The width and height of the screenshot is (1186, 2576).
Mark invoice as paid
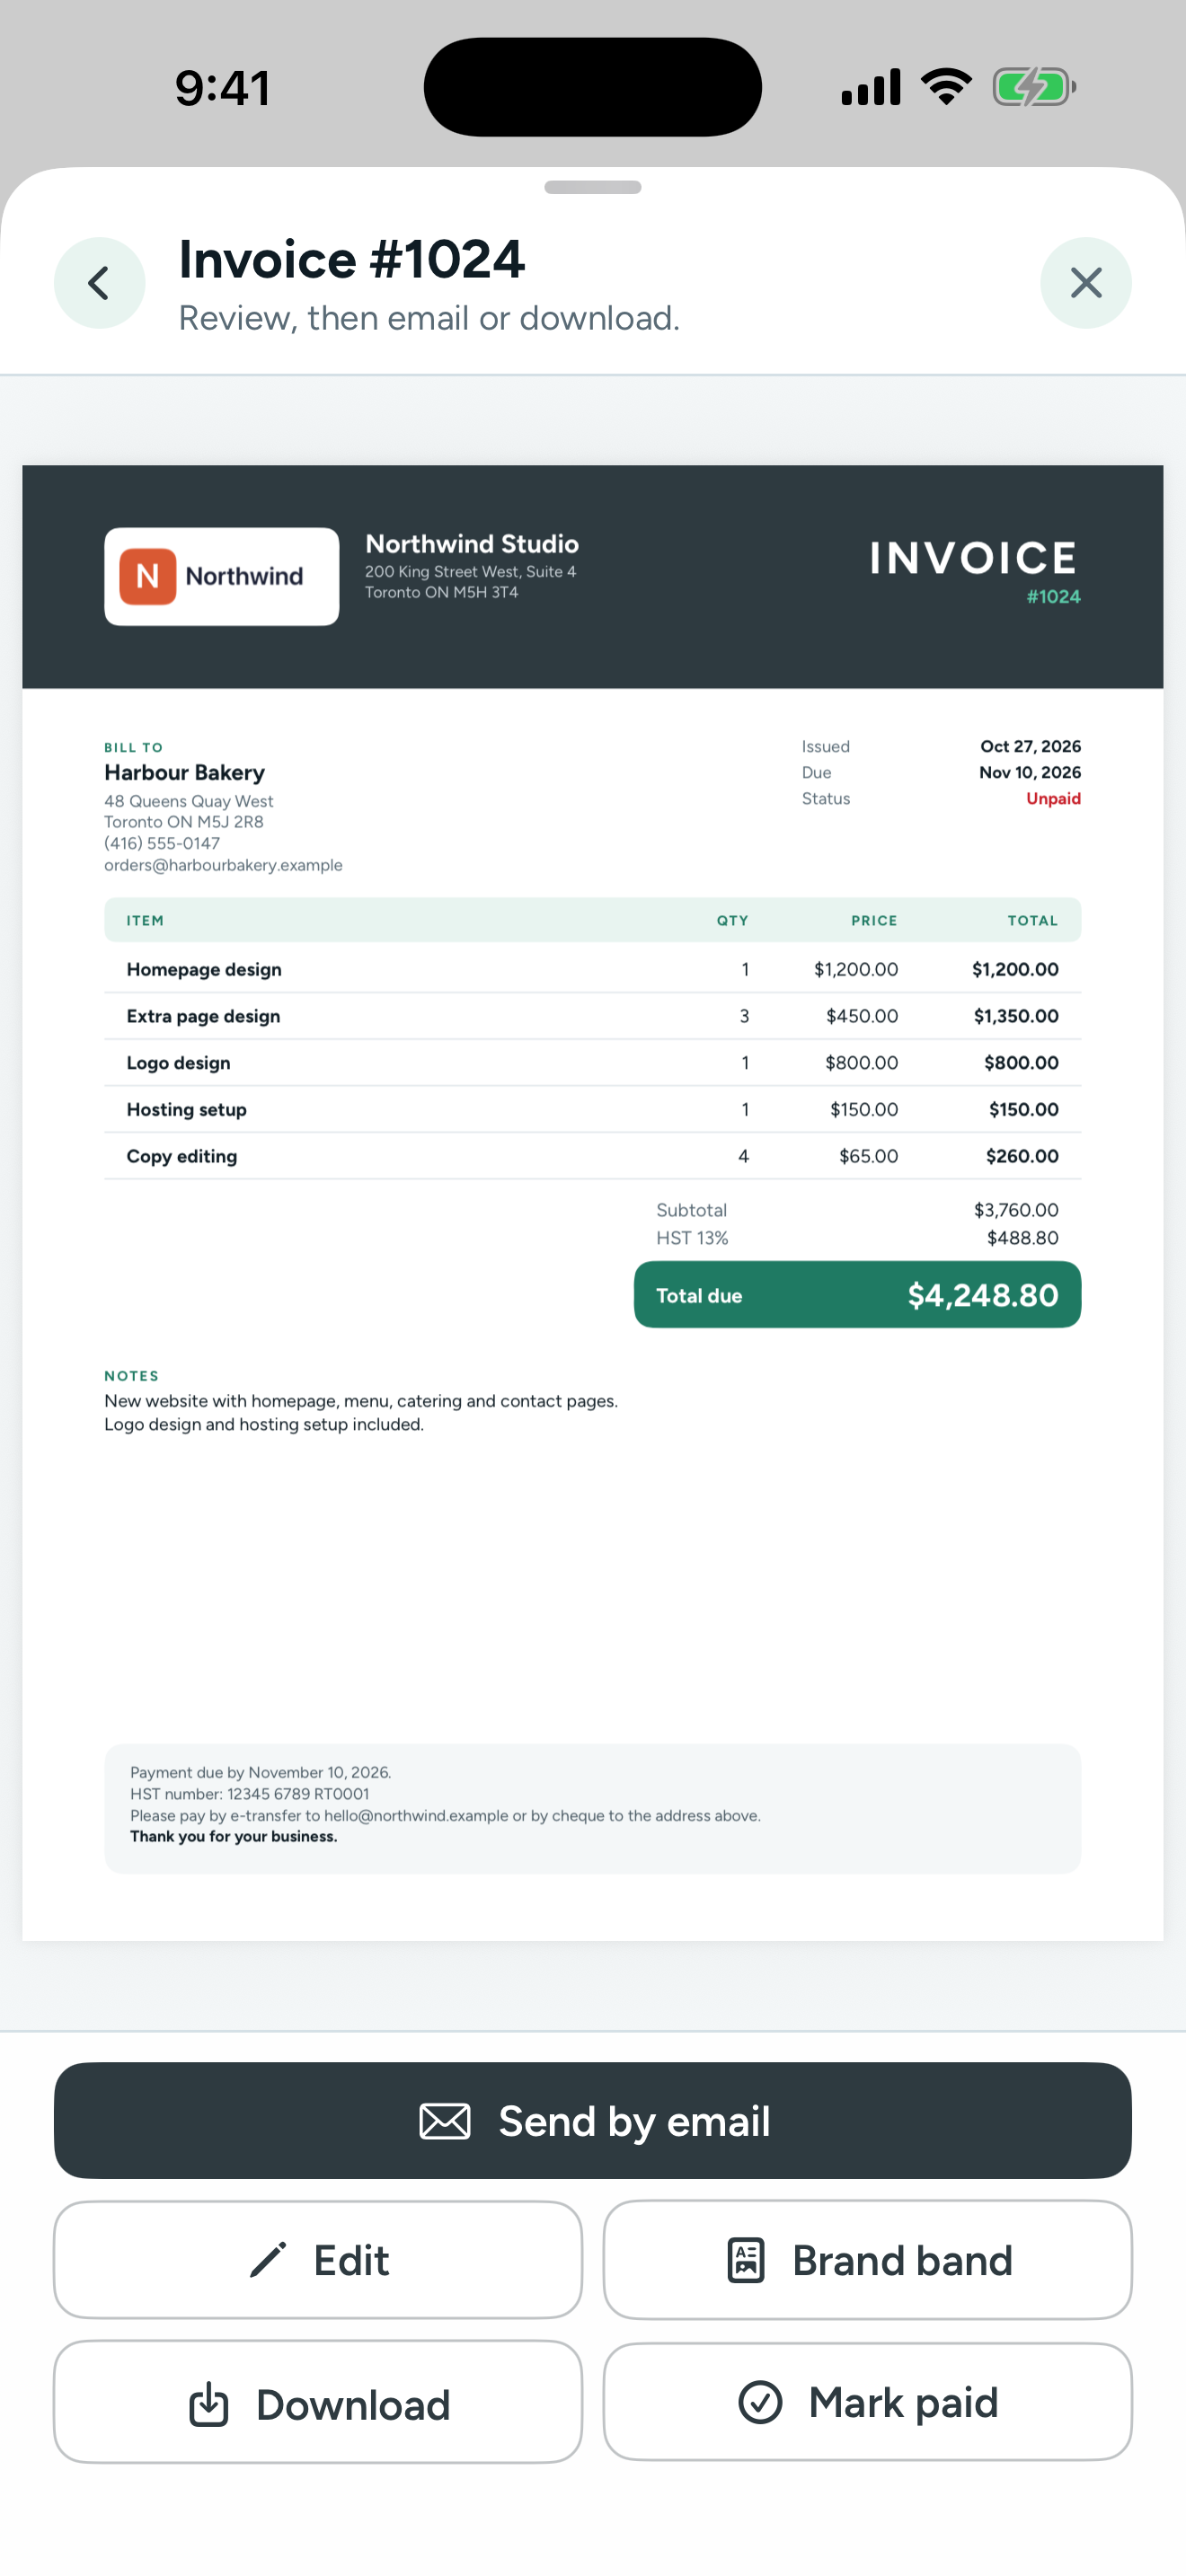point(868,2402)
